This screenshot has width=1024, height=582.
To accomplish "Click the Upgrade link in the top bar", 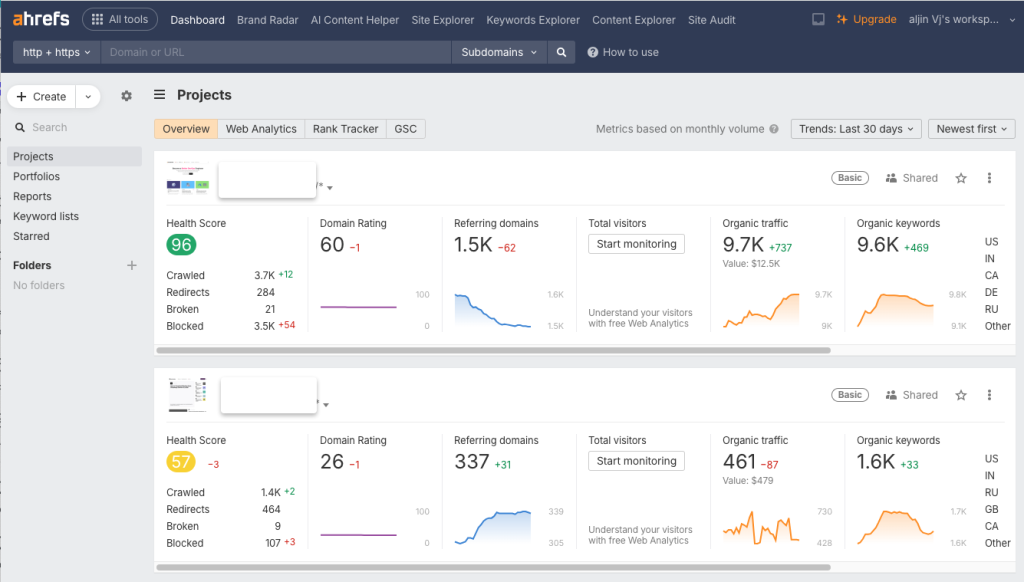I will pyautogui.click(x=874, y=18).
